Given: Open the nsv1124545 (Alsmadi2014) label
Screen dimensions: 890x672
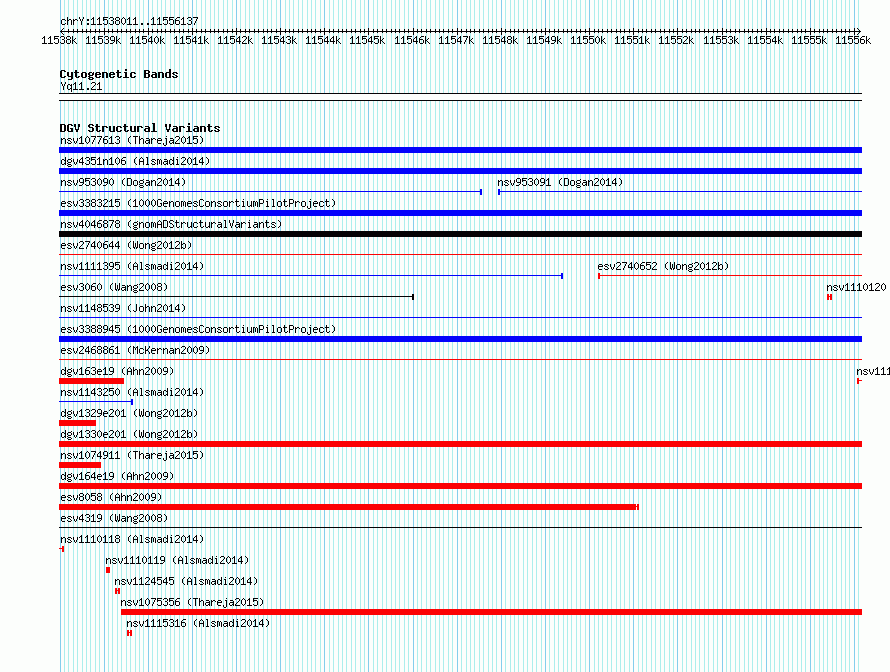Looking at the screenshot, I should [x=186, y=581].
